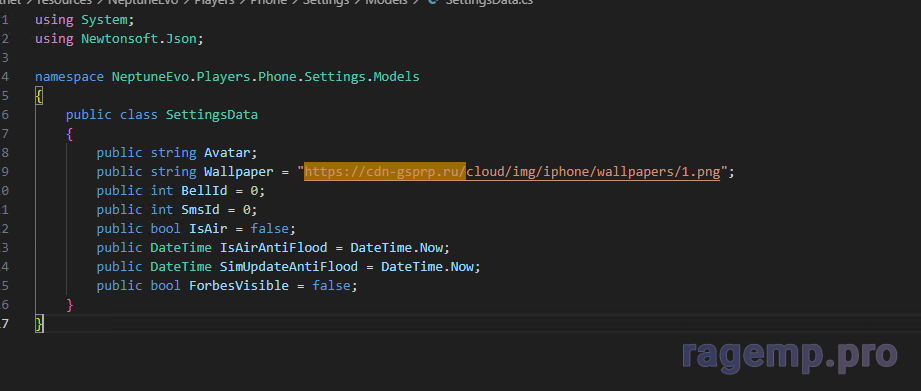
Task: Click the '0' value assigned to SmsId
Action: point(247,210)
